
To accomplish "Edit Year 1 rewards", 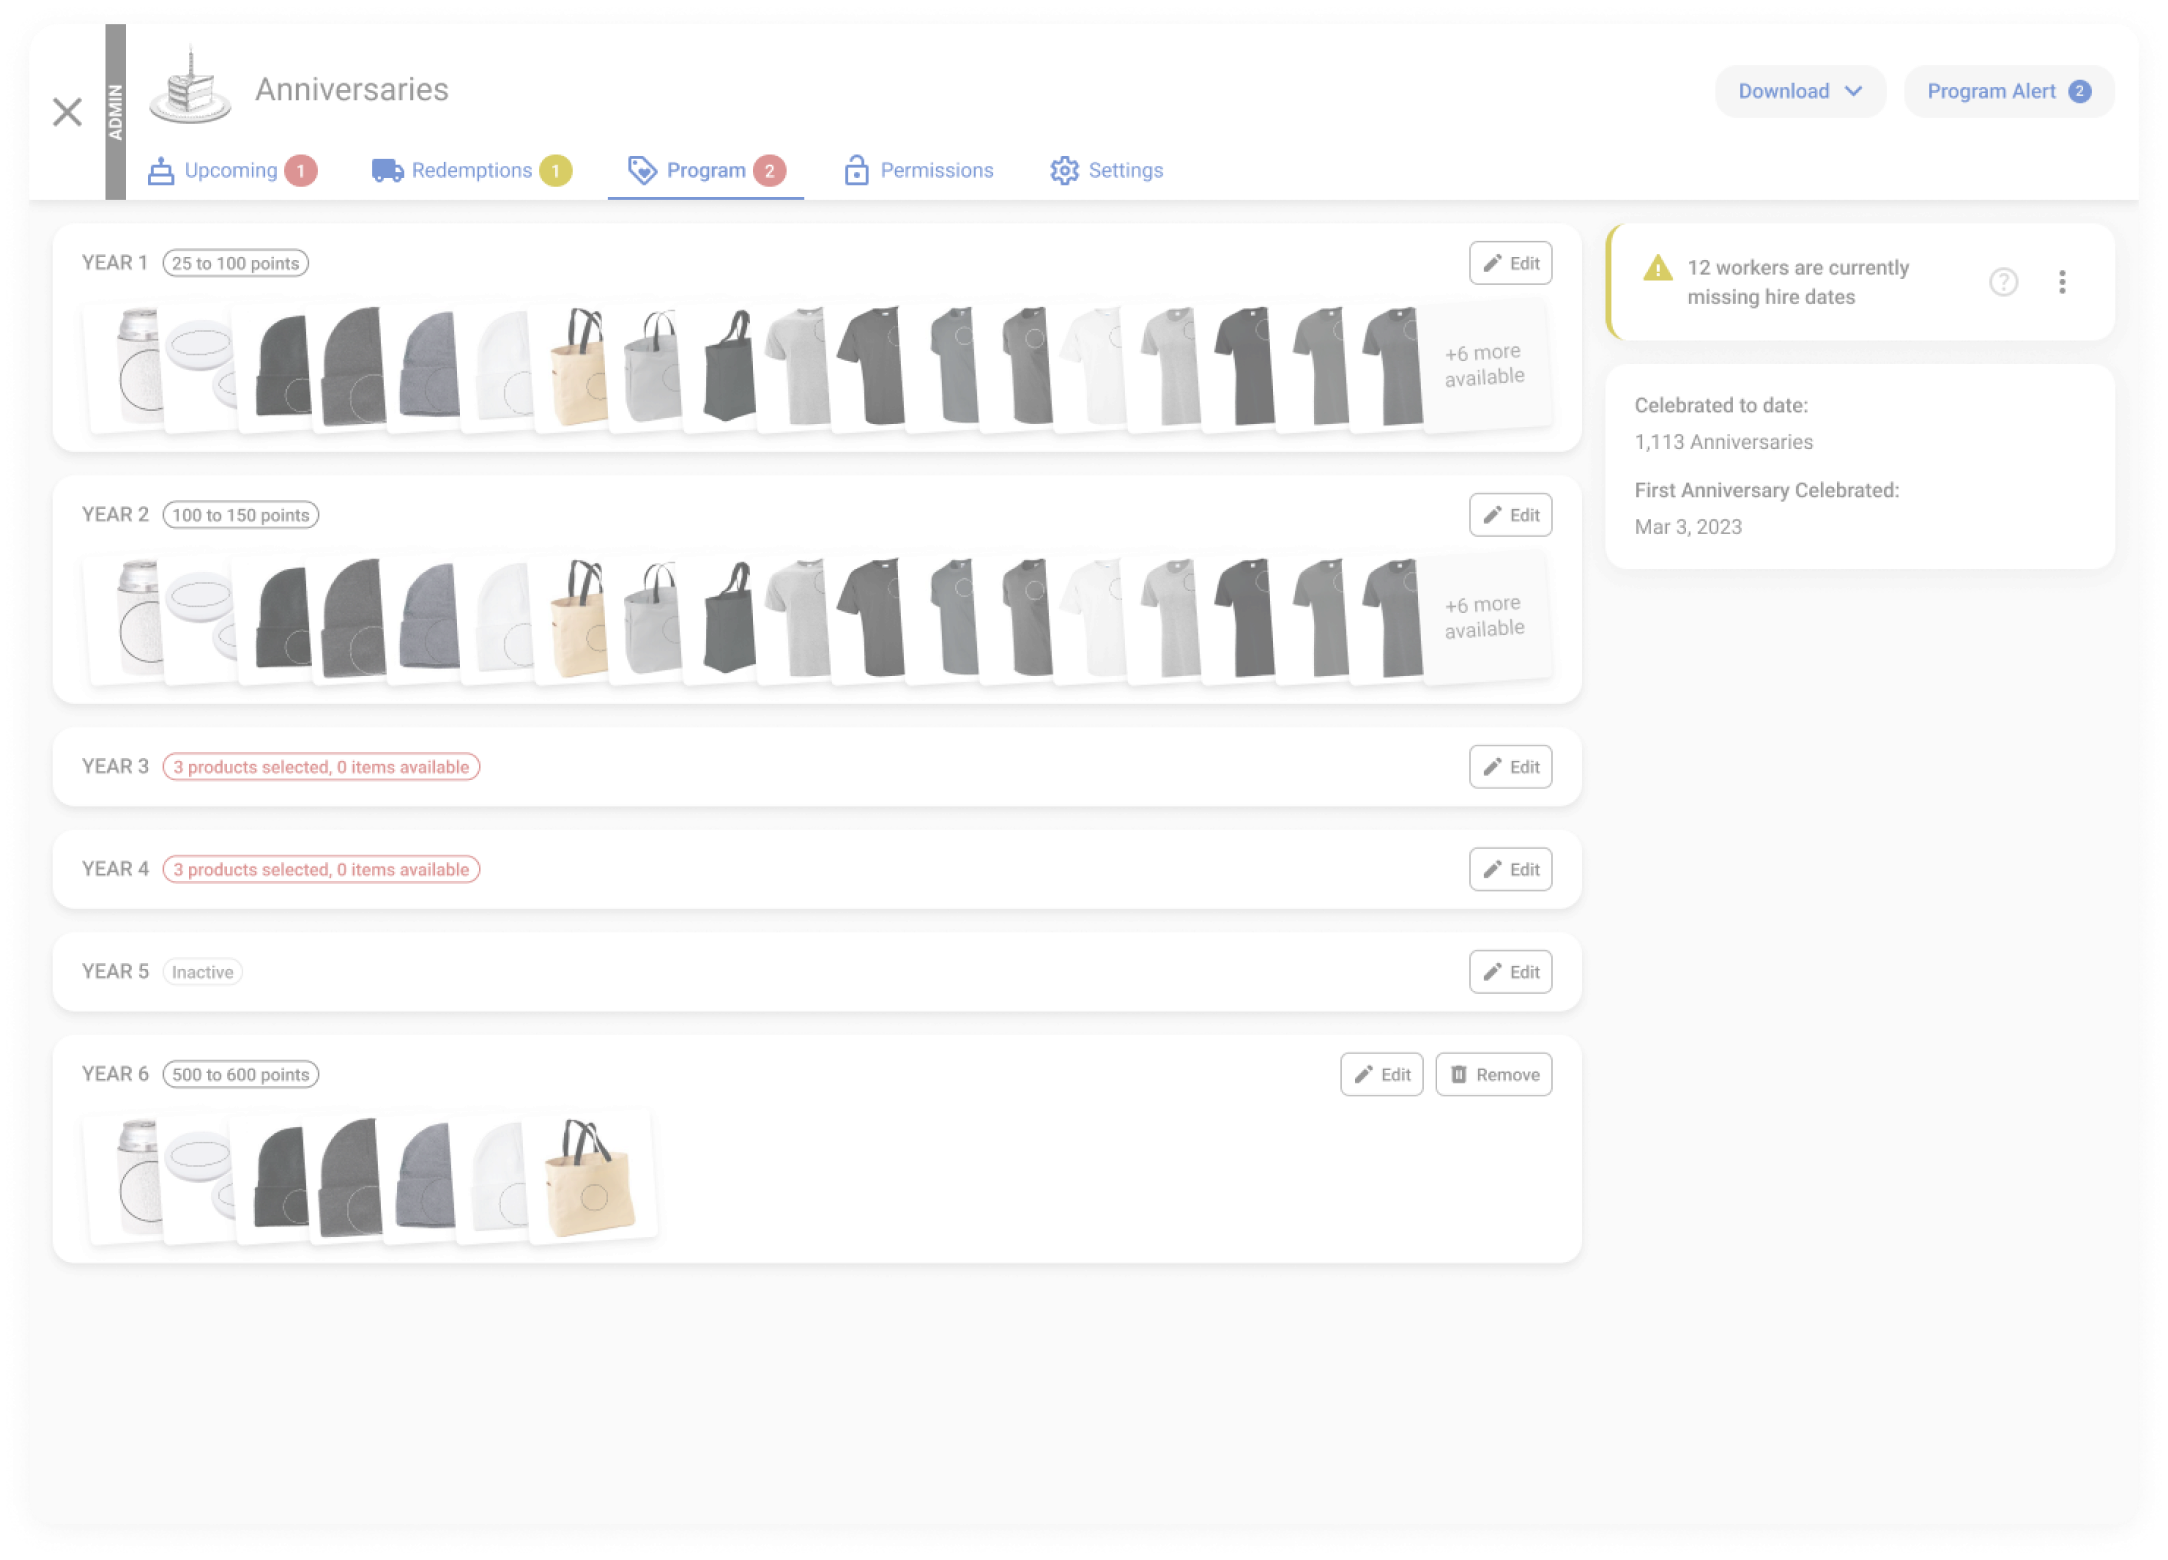I will coord(1510,263).
